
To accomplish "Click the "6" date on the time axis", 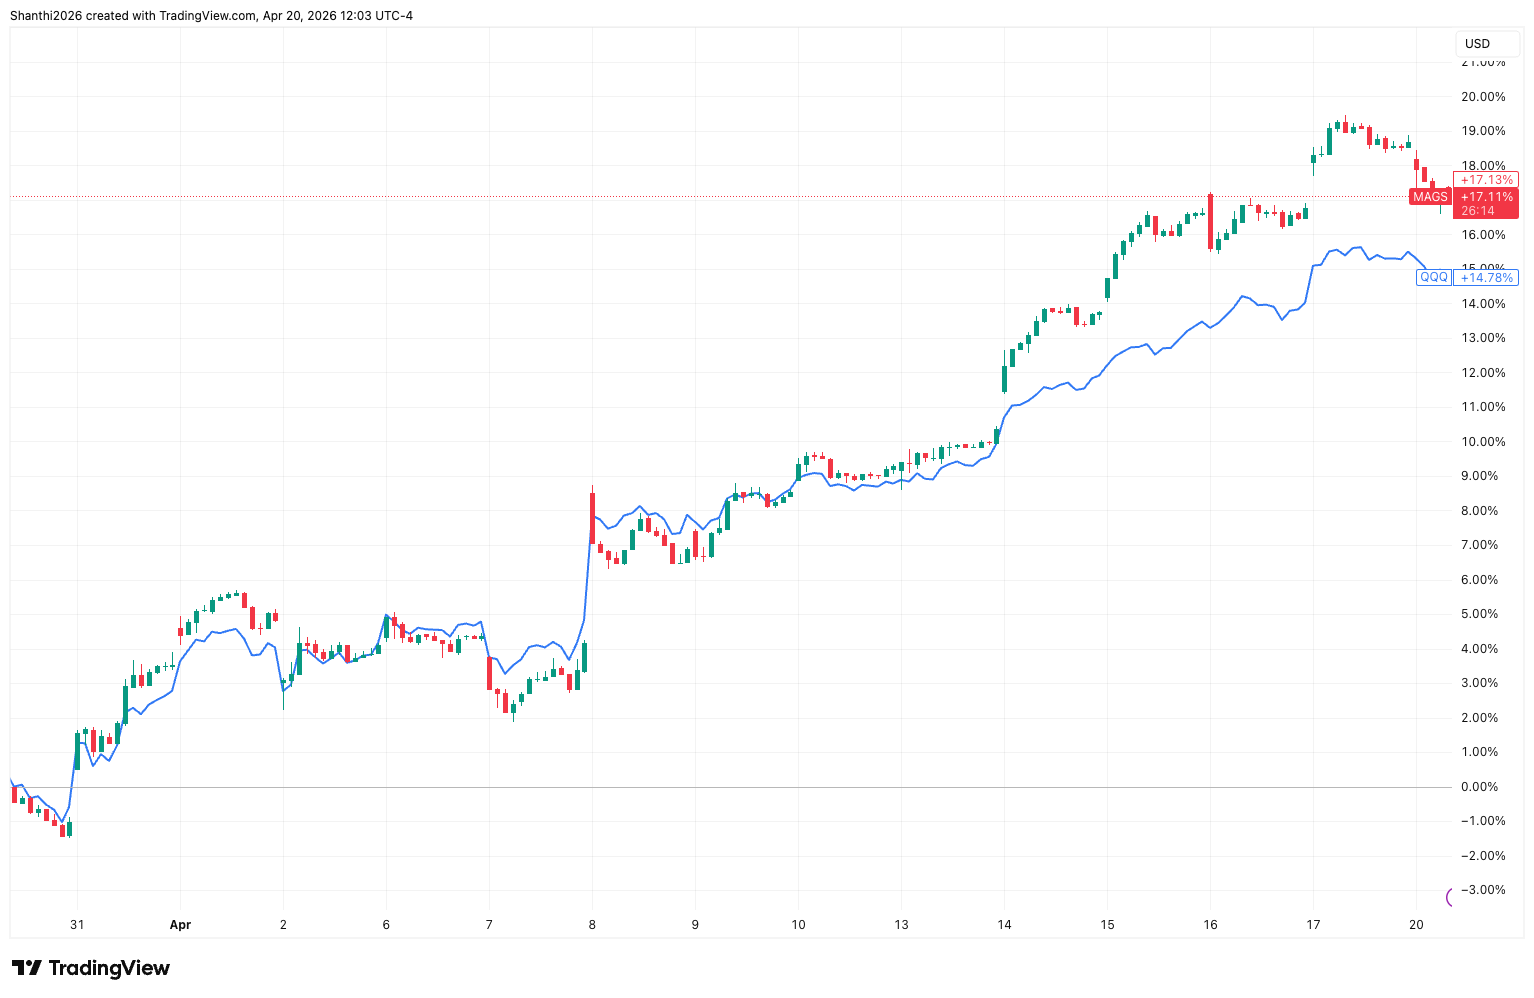I will click(x=386, y=925).
